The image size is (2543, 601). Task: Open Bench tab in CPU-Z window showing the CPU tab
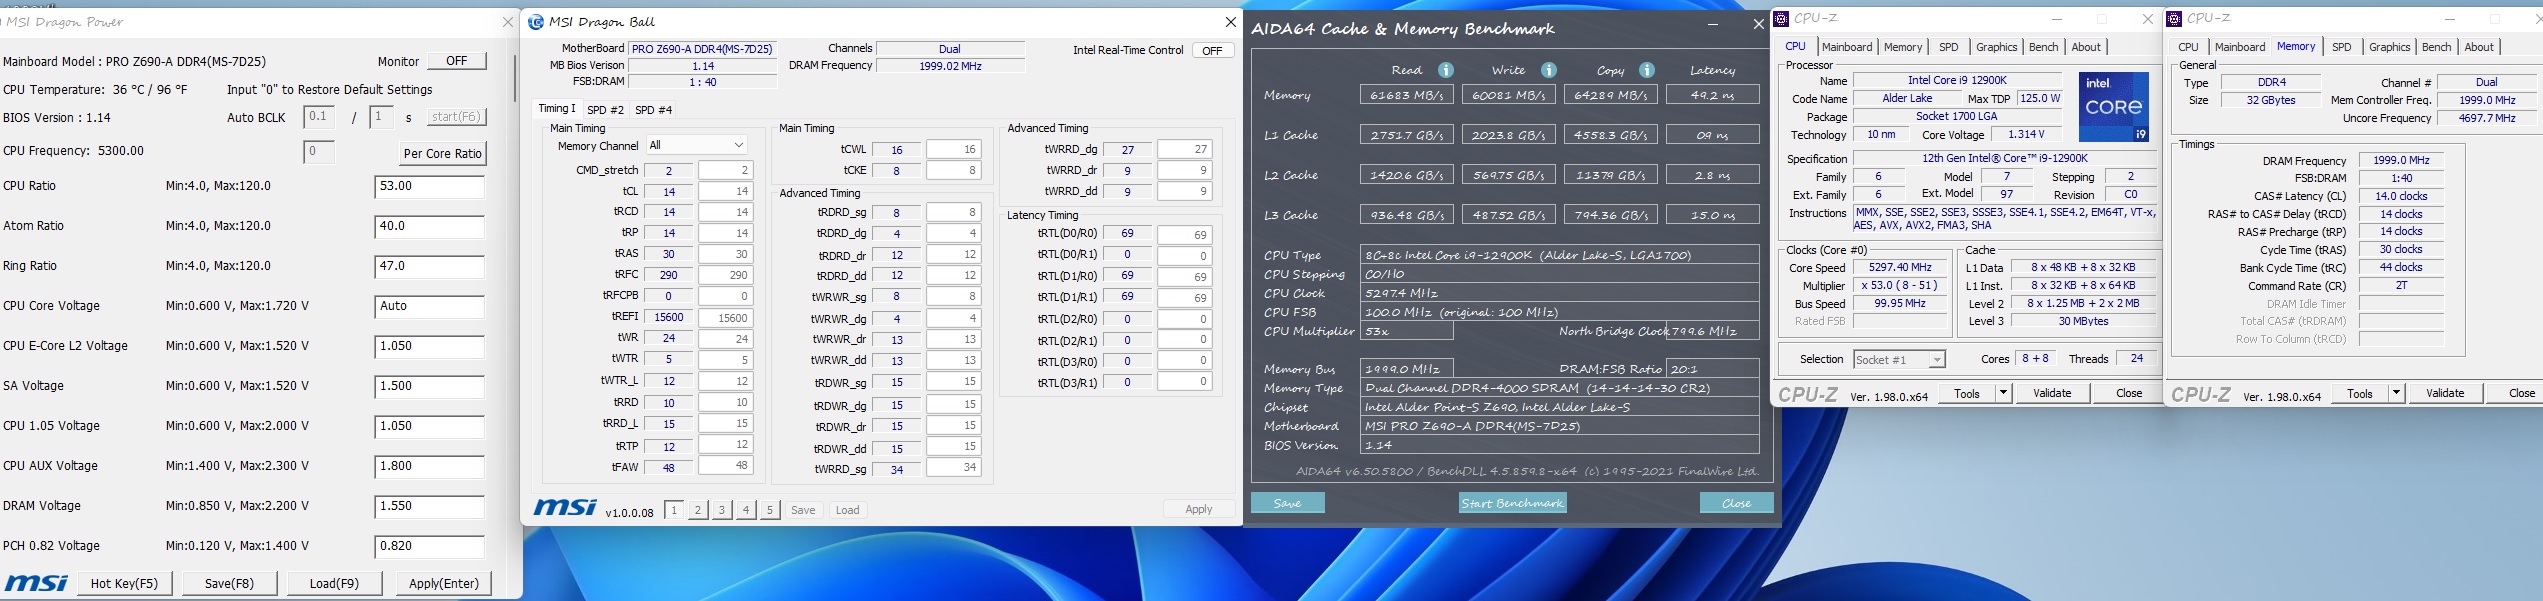pos(2043,47)
